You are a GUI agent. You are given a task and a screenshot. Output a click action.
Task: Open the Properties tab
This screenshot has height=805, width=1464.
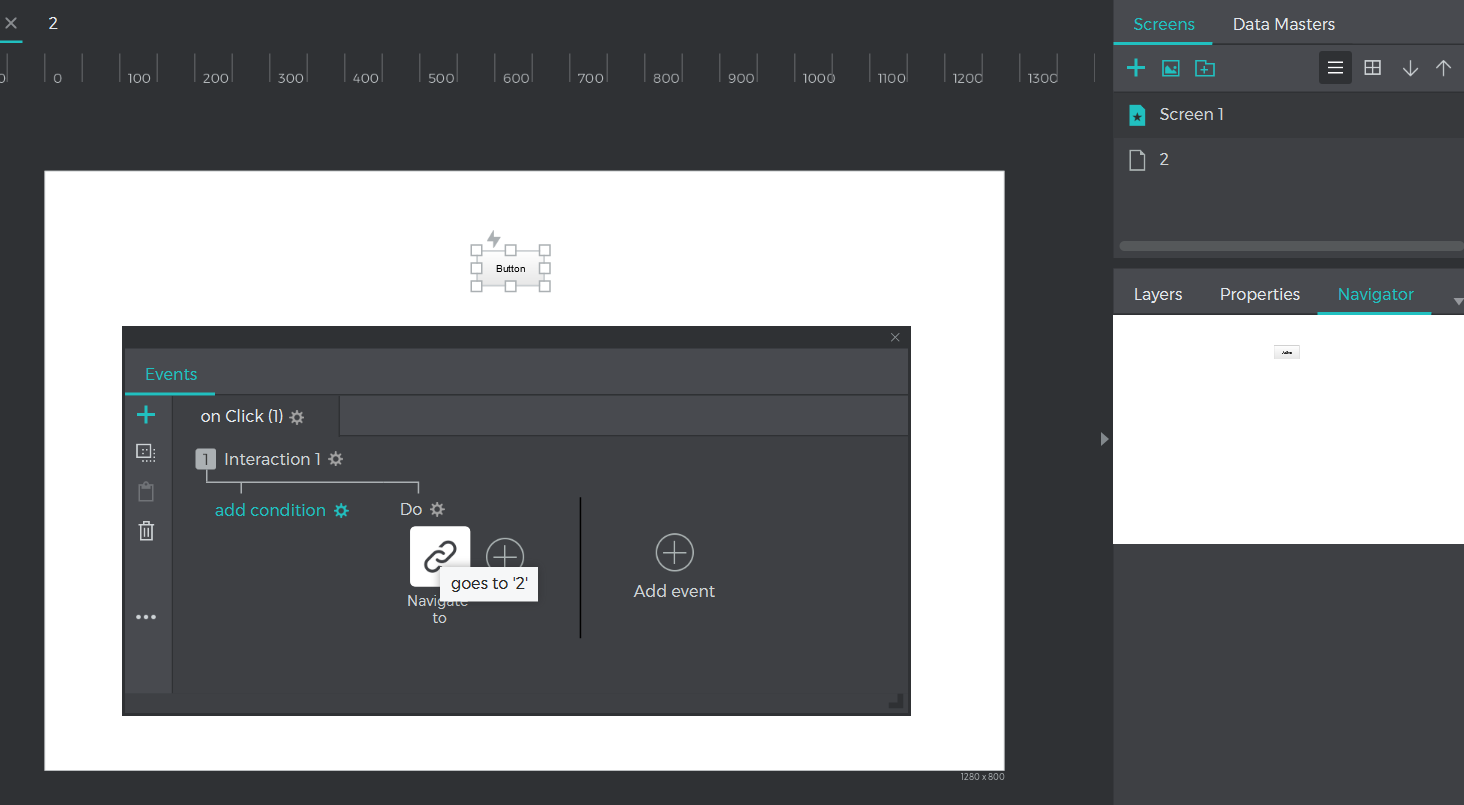click(1259, 294)
